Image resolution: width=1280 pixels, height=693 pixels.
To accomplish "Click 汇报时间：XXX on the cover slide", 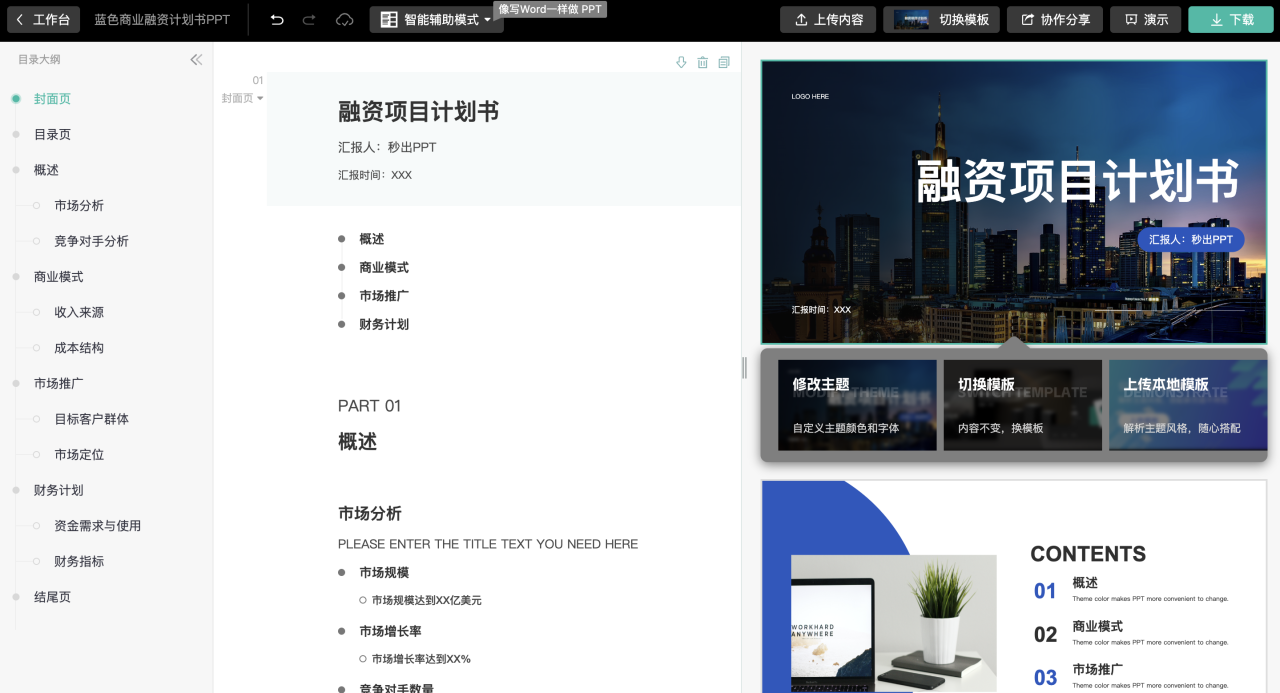I will [x=821, y=310].
